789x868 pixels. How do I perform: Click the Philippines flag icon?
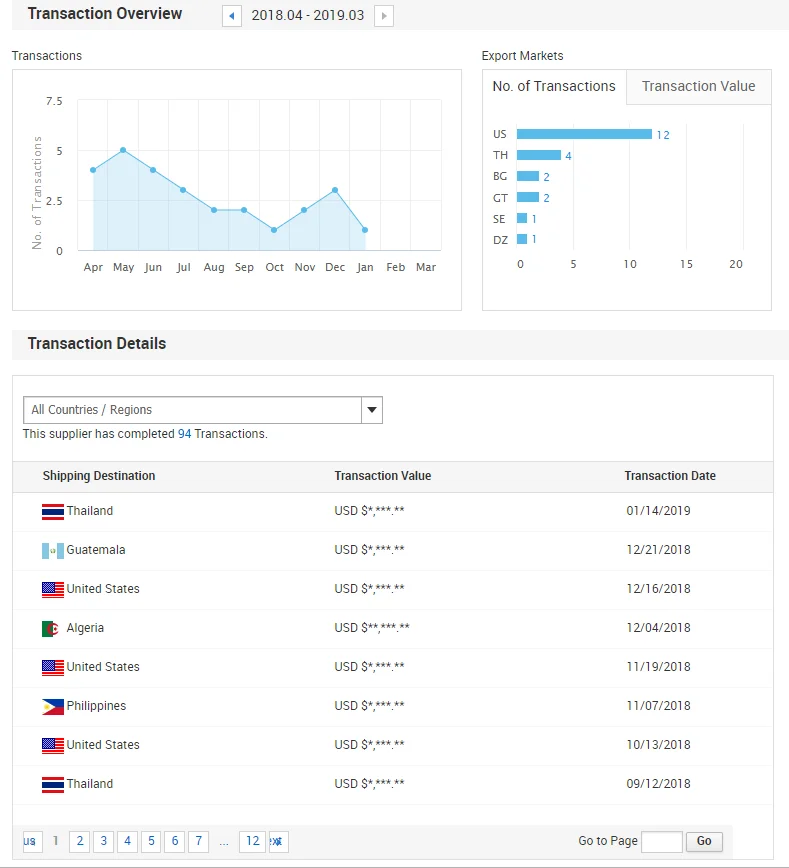(53, 707)
